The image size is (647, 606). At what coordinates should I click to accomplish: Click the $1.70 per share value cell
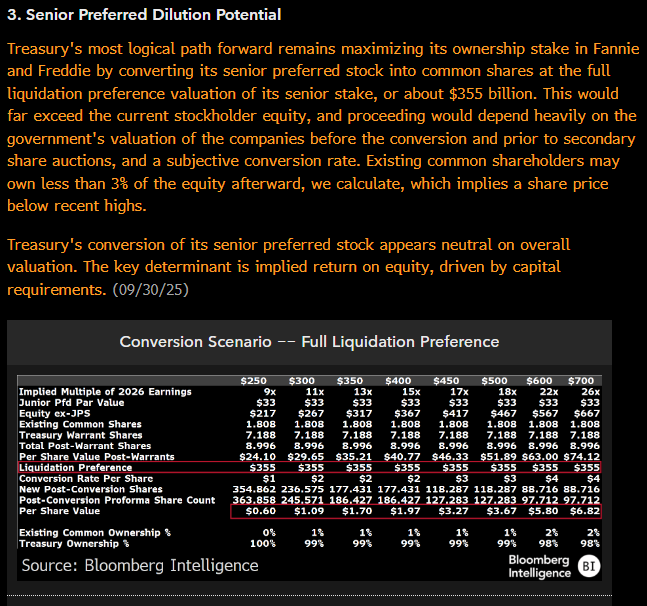point(357,511)
